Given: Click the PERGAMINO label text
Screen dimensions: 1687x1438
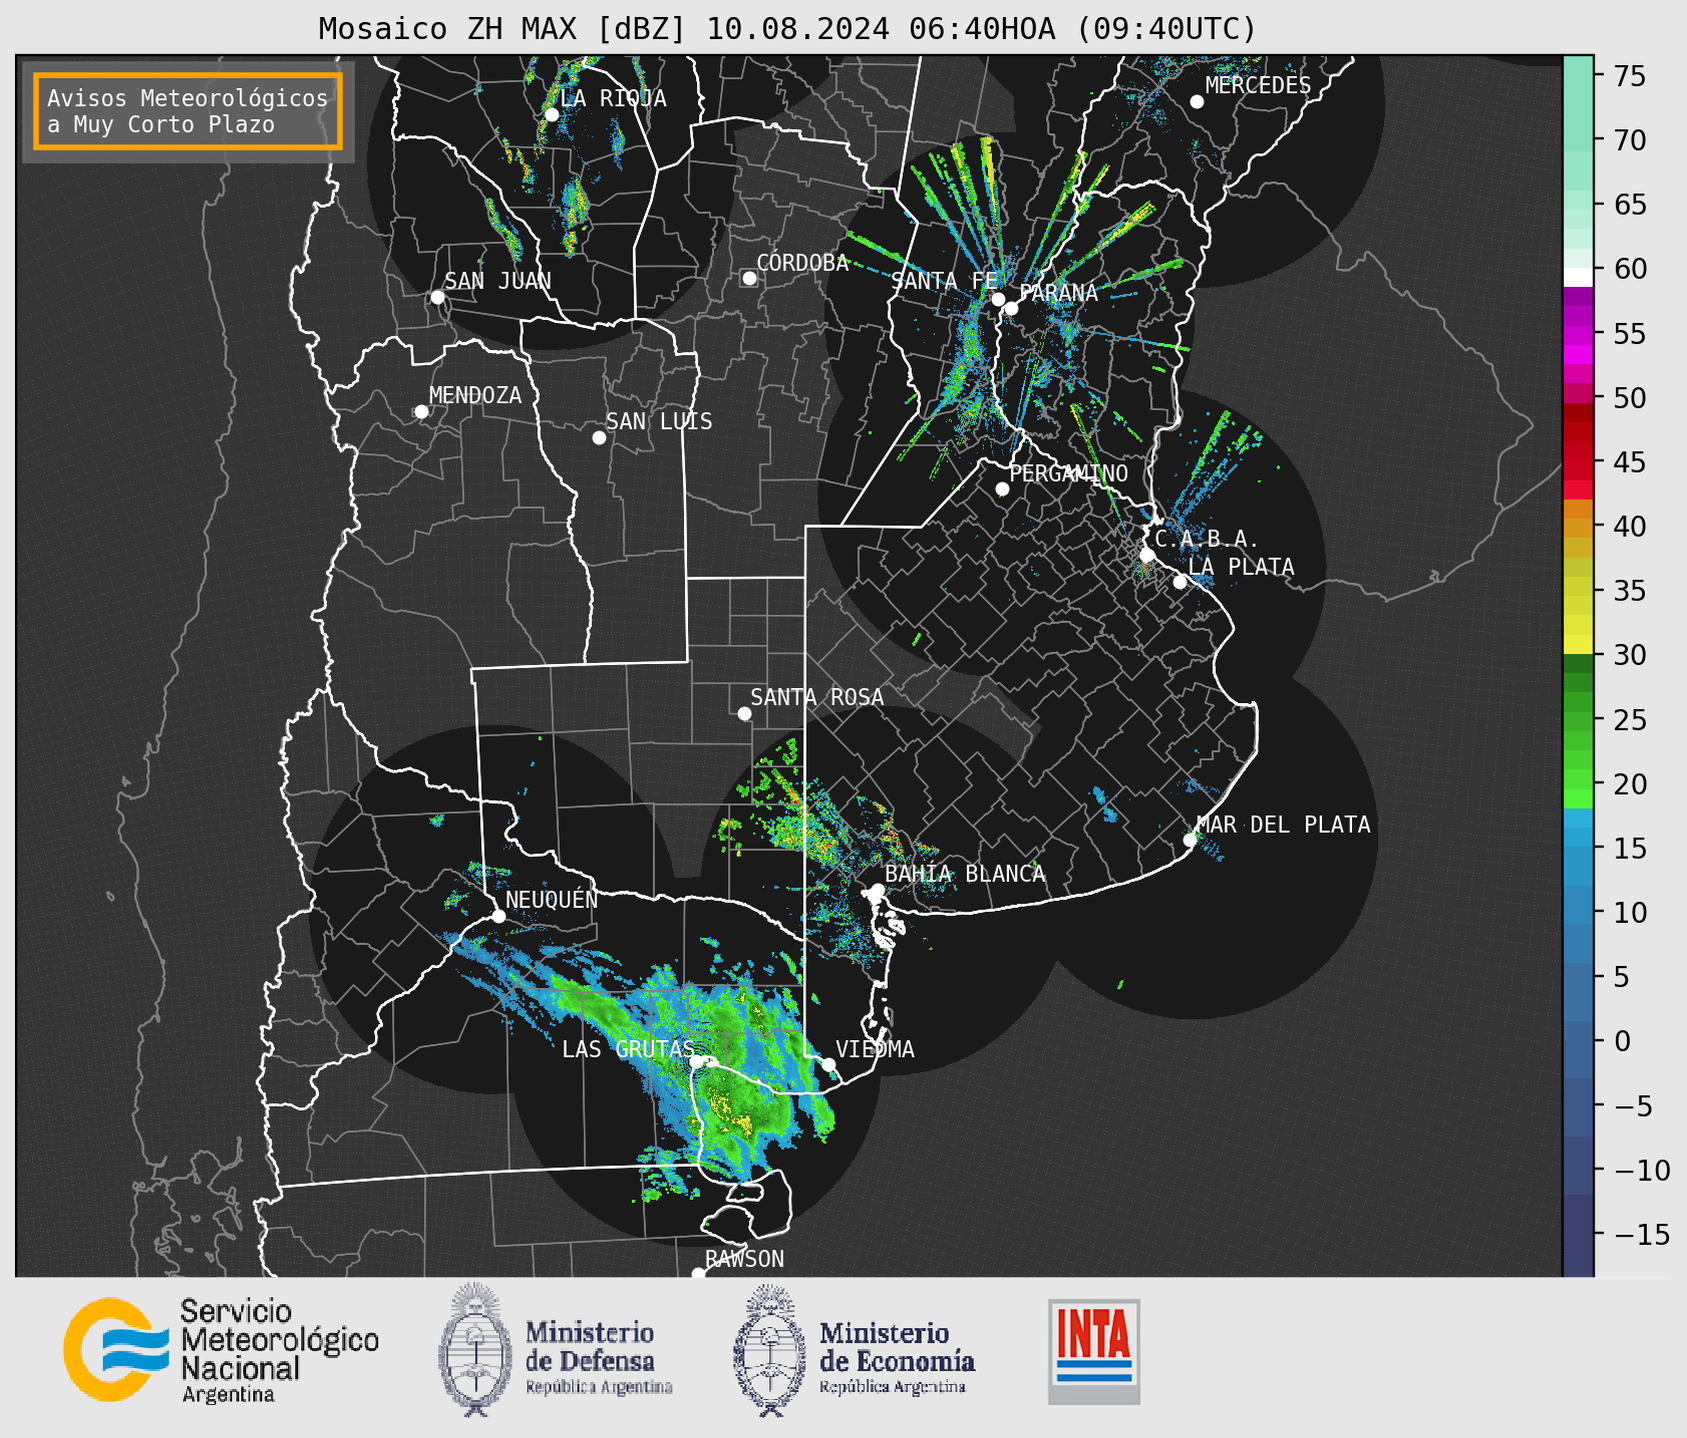Looking at the screenshot, I should [x=1068, y=473].
